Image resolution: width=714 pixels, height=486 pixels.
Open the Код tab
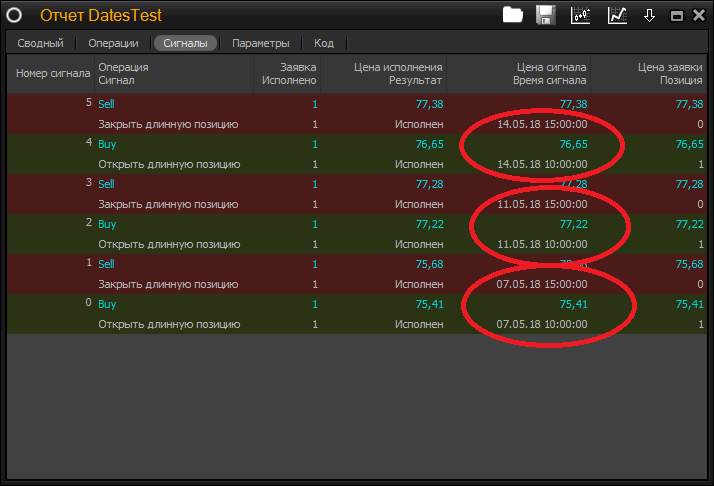(x=324, y=43)
